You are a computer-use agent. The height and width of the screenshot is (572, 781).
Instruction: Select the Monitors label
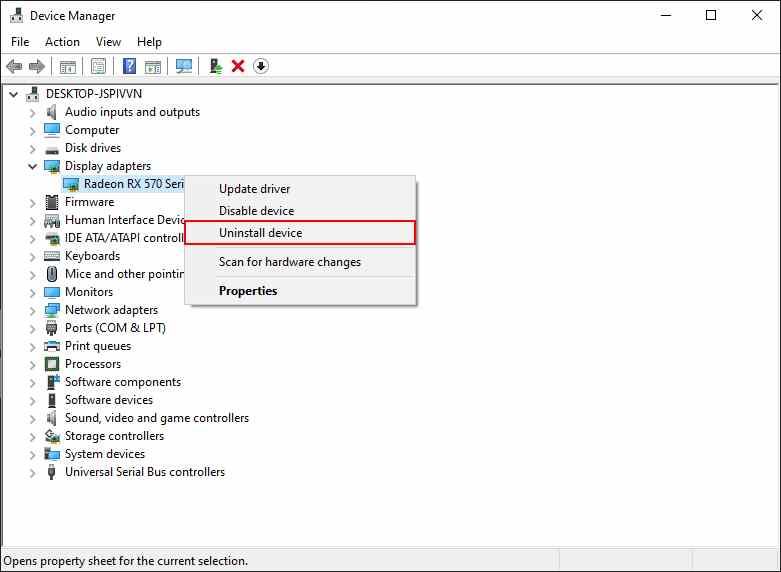coord(89,292)
